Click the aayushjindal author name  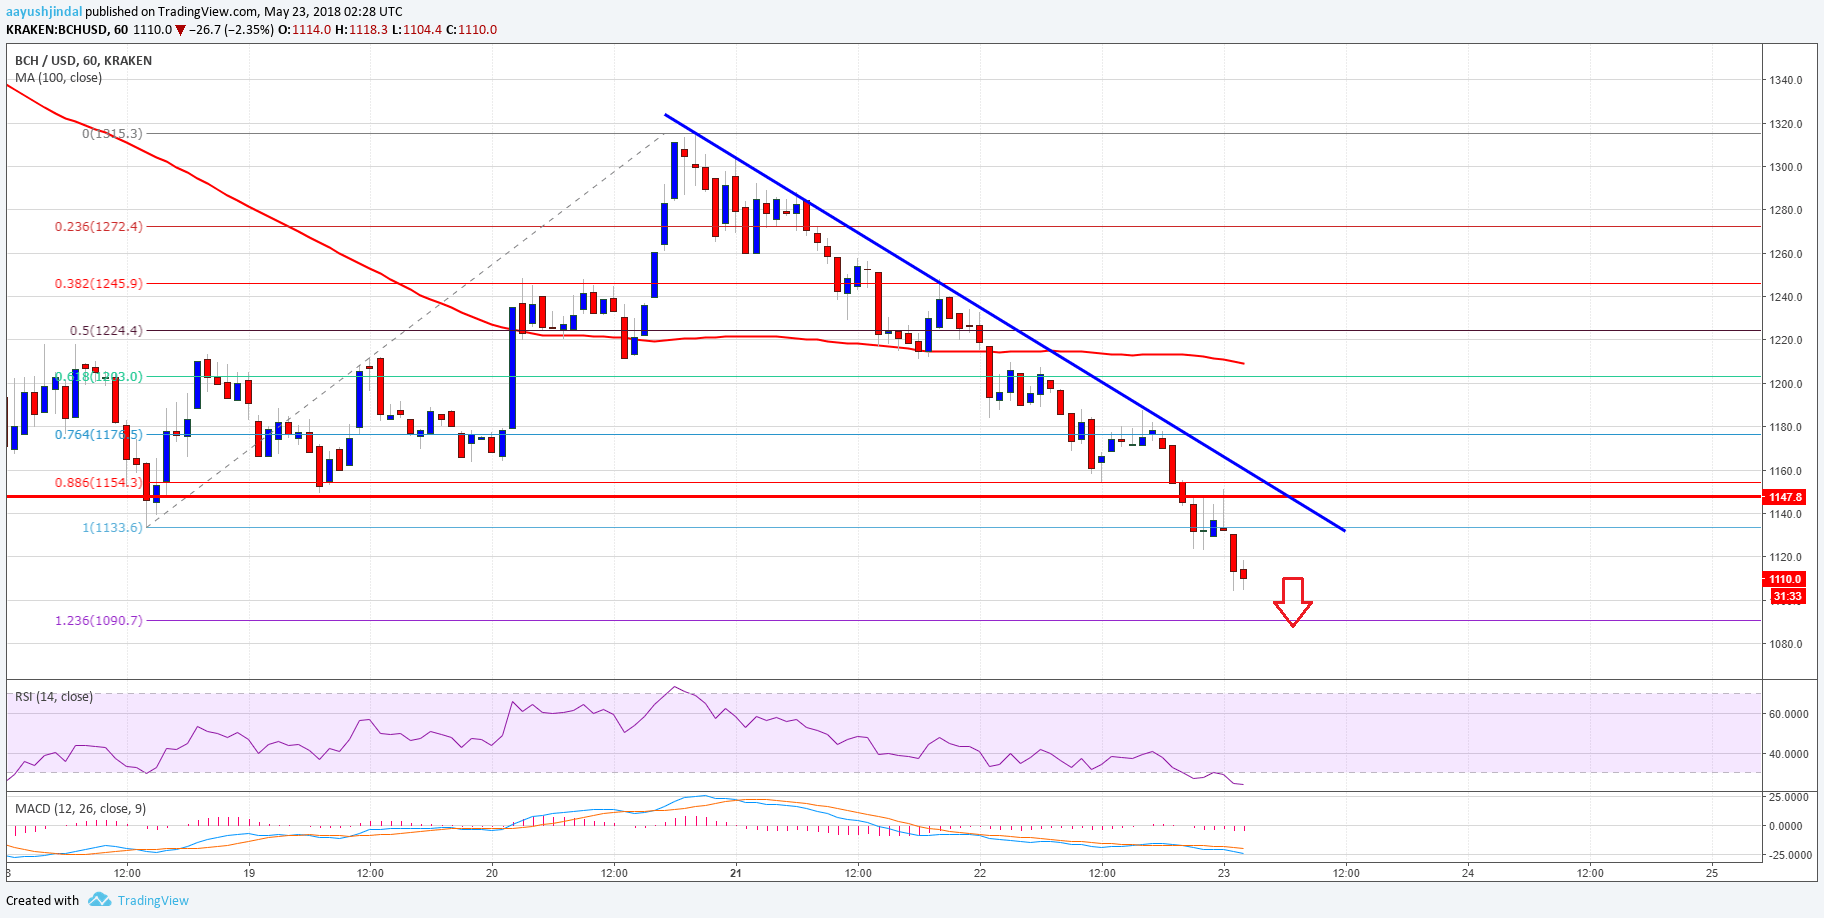click(44, 12)
